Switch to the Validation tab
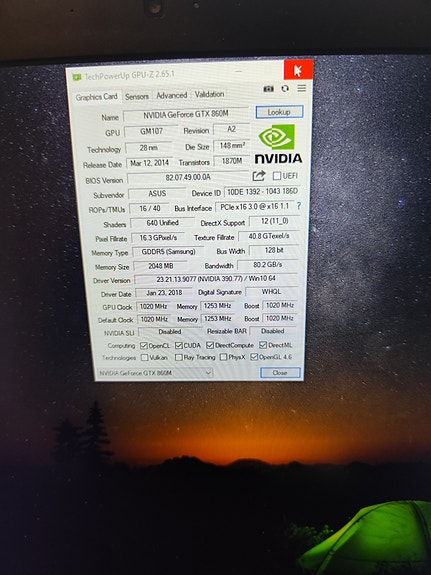The width and height of the screenshot is (431, 575). click(209, 94)
